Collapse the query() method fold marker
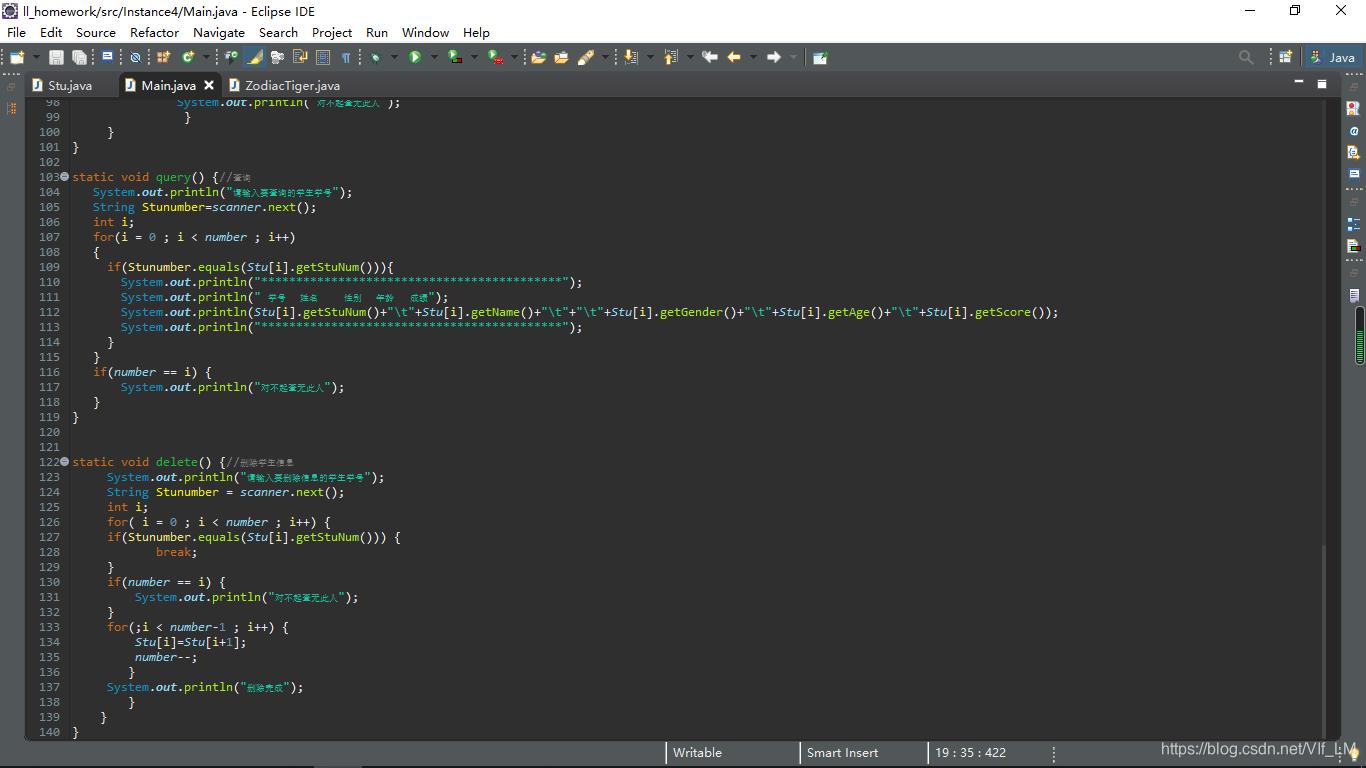Screen dimensions: 1366x768 [x=65, y=177]
